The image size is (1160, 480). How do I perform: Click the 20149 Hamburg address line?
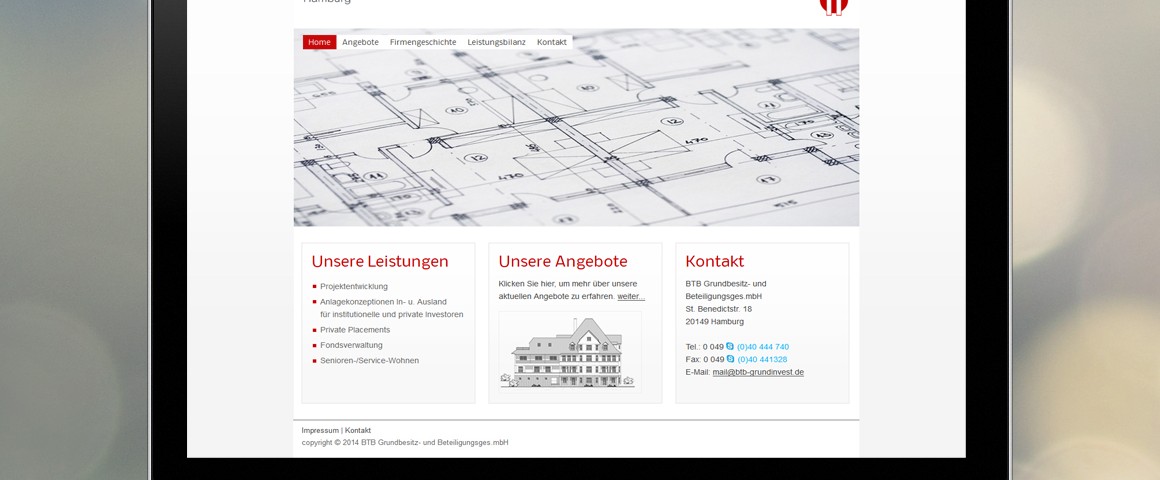pos(715,322)
